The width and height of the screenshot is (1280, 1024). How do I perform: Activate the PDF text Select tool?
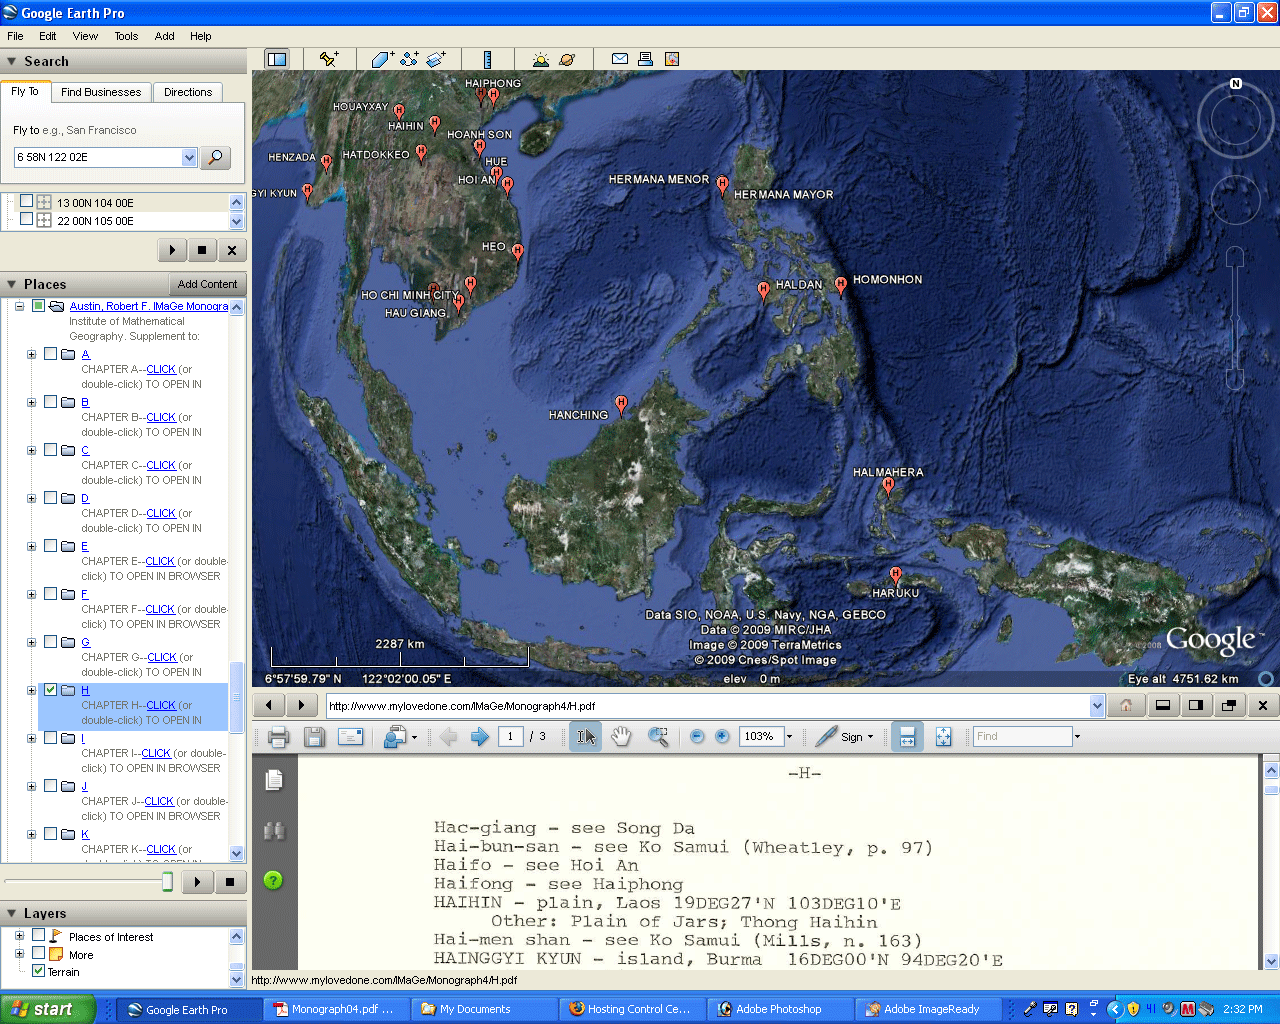coord(587,737)
